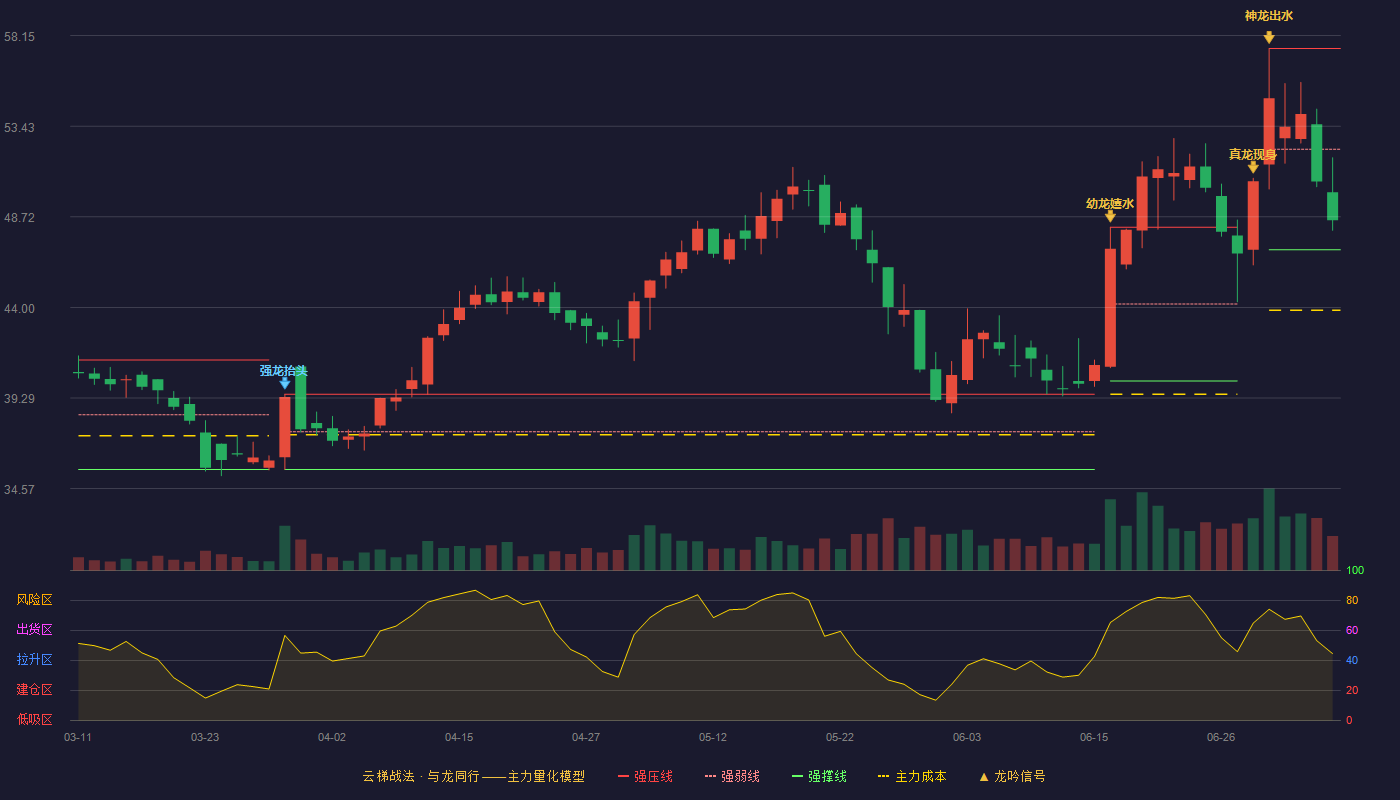Click the 39.29 price axis label
Viewport: 1400px width, 800px height.
(19, 398)
